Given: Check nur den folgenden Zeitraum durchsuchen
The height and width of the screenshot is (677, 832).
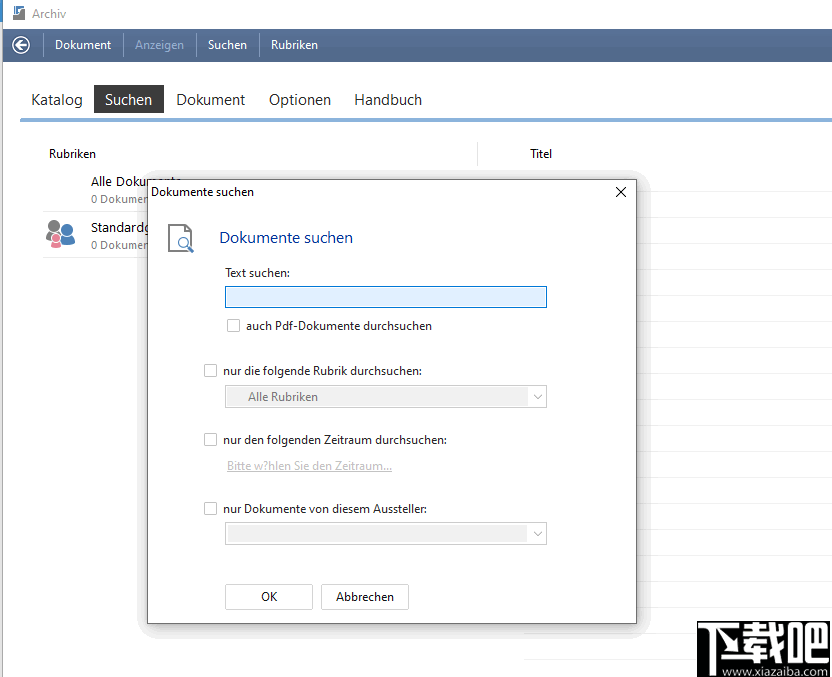Looking at the screenshot, I should (211, 439).
